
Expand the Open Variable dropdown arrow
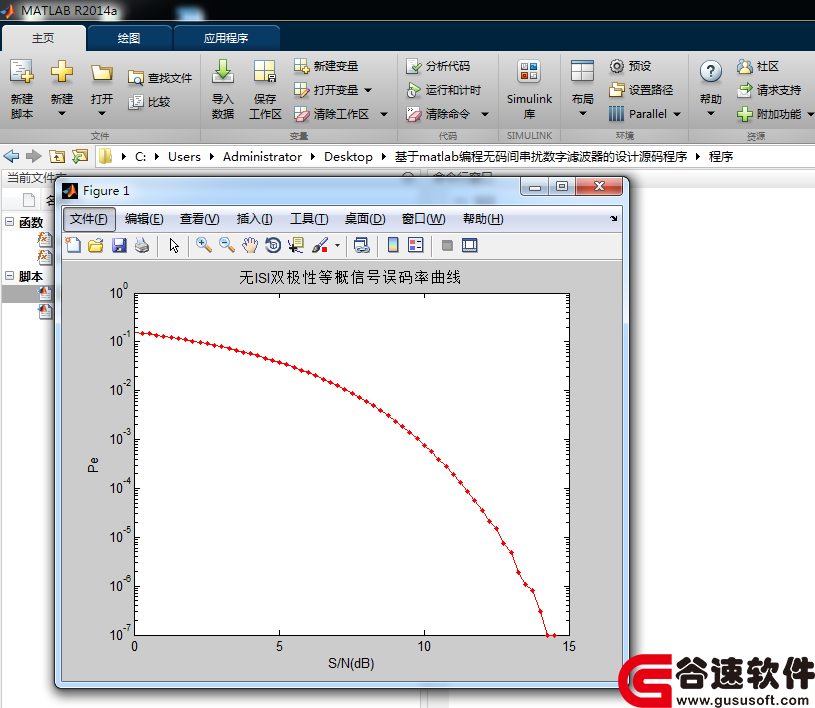coord(368,90)
